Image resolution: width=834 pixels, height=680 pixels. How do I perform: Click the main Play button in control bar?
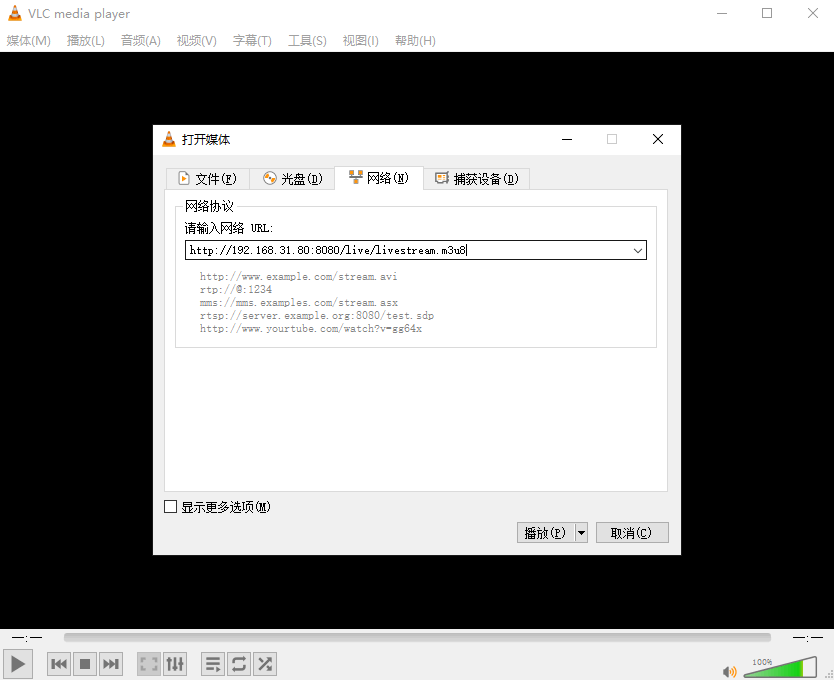coord(18,664)
